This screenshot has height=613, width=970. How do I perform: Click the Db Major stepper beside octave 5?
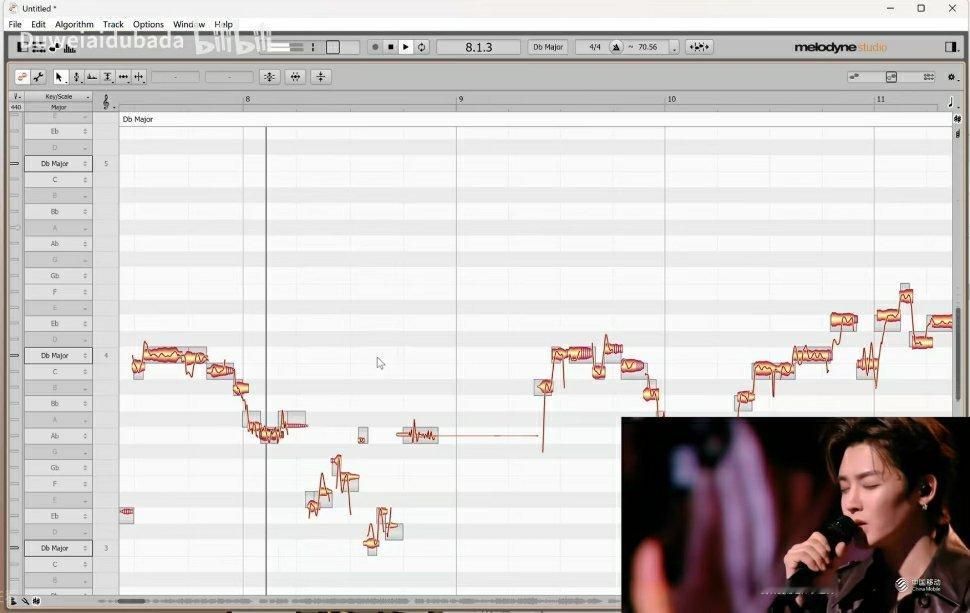tap(85, 163)
